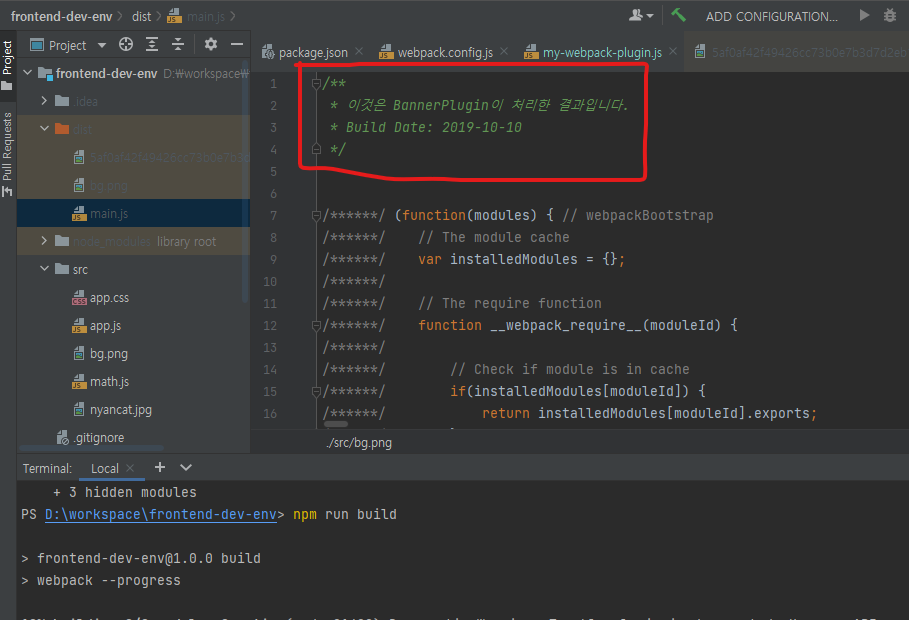
Task: Click Select Opened File target icon
Action: point(126,44)
